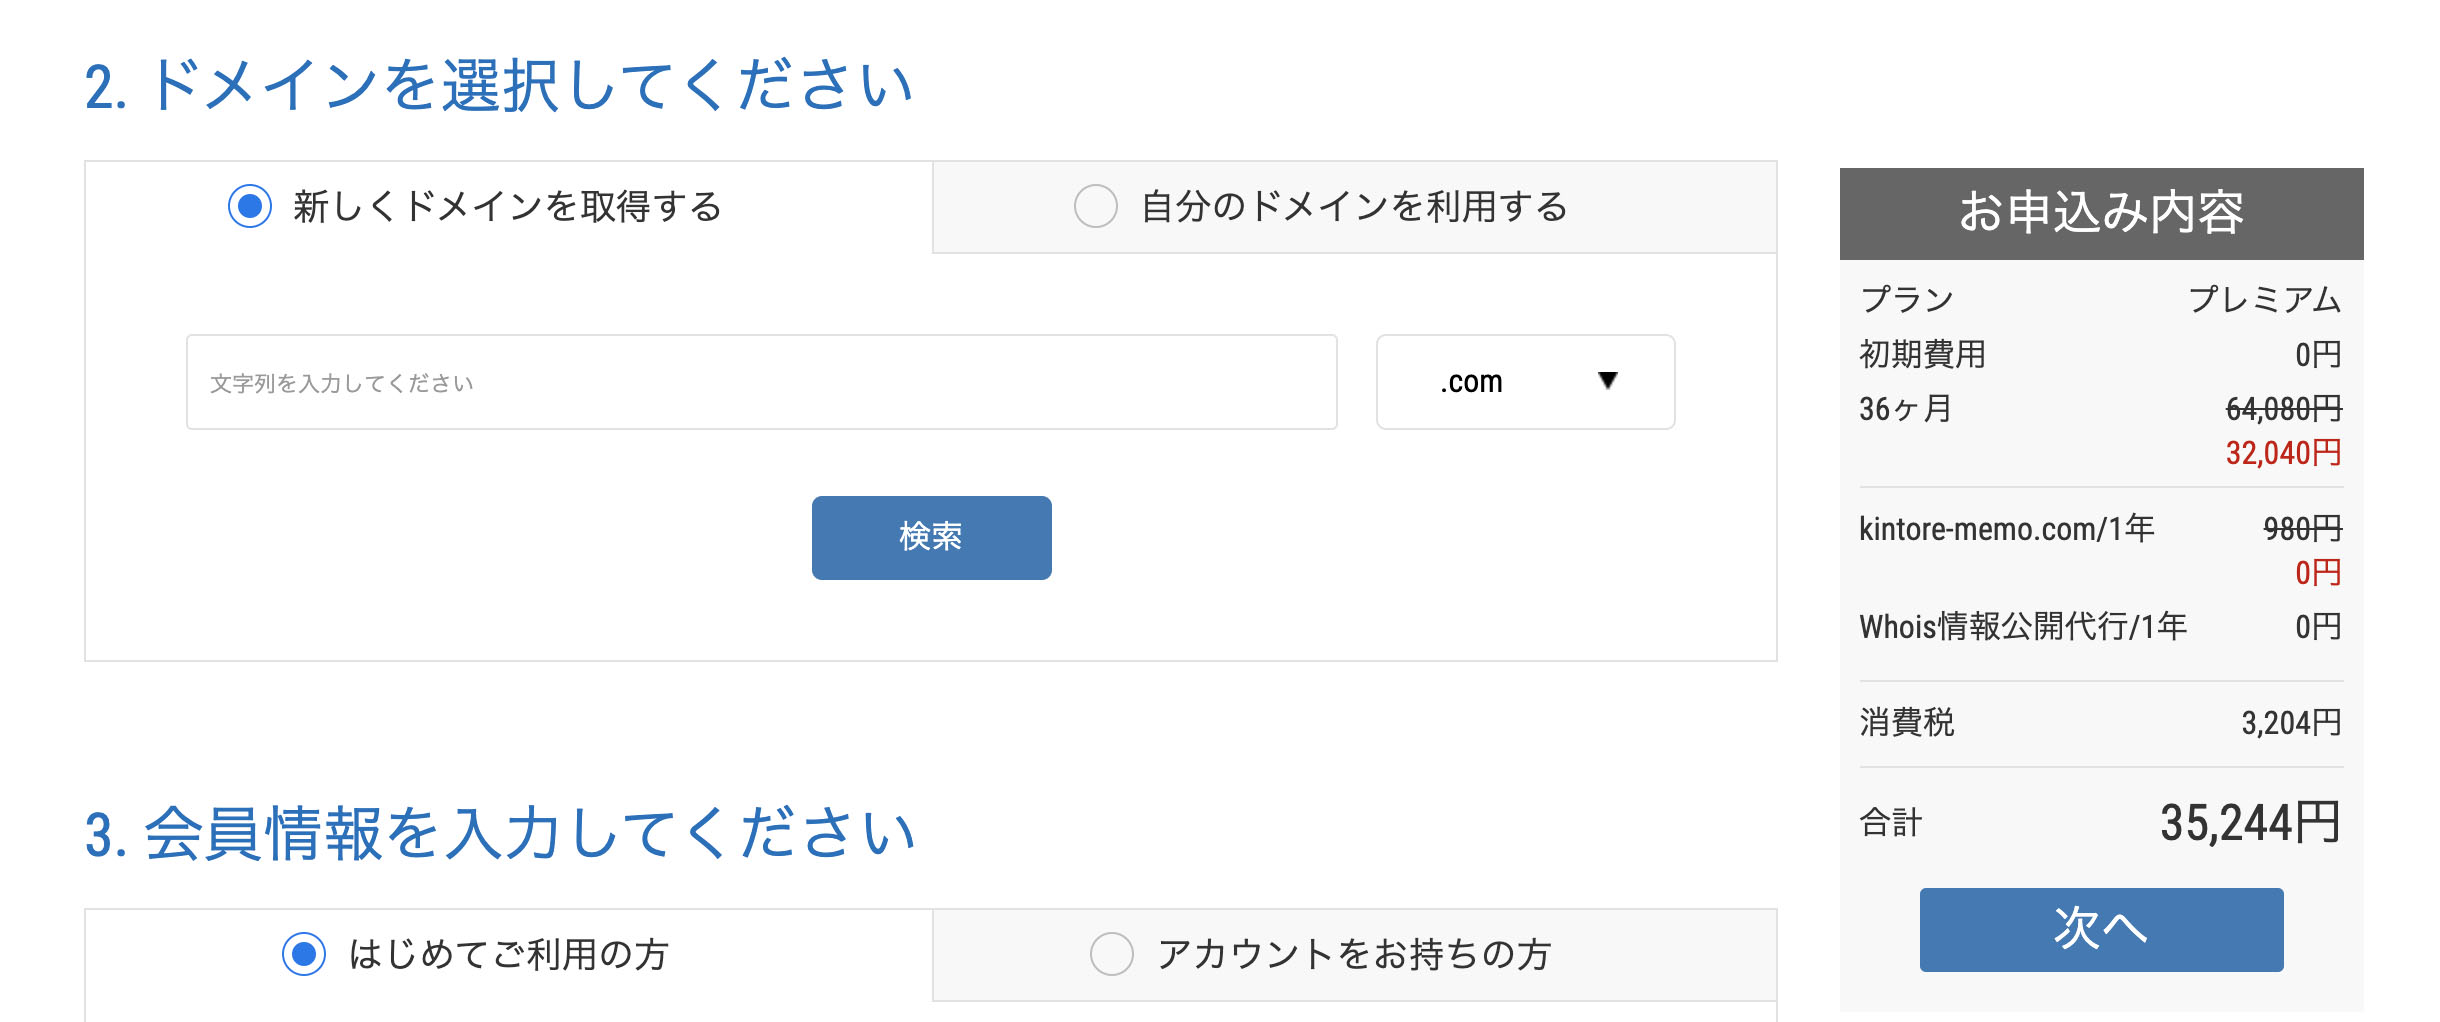Screen dimensions: 2440x1022
Task: Click the お申込み内容 summary header
Action: point(2101,213)
